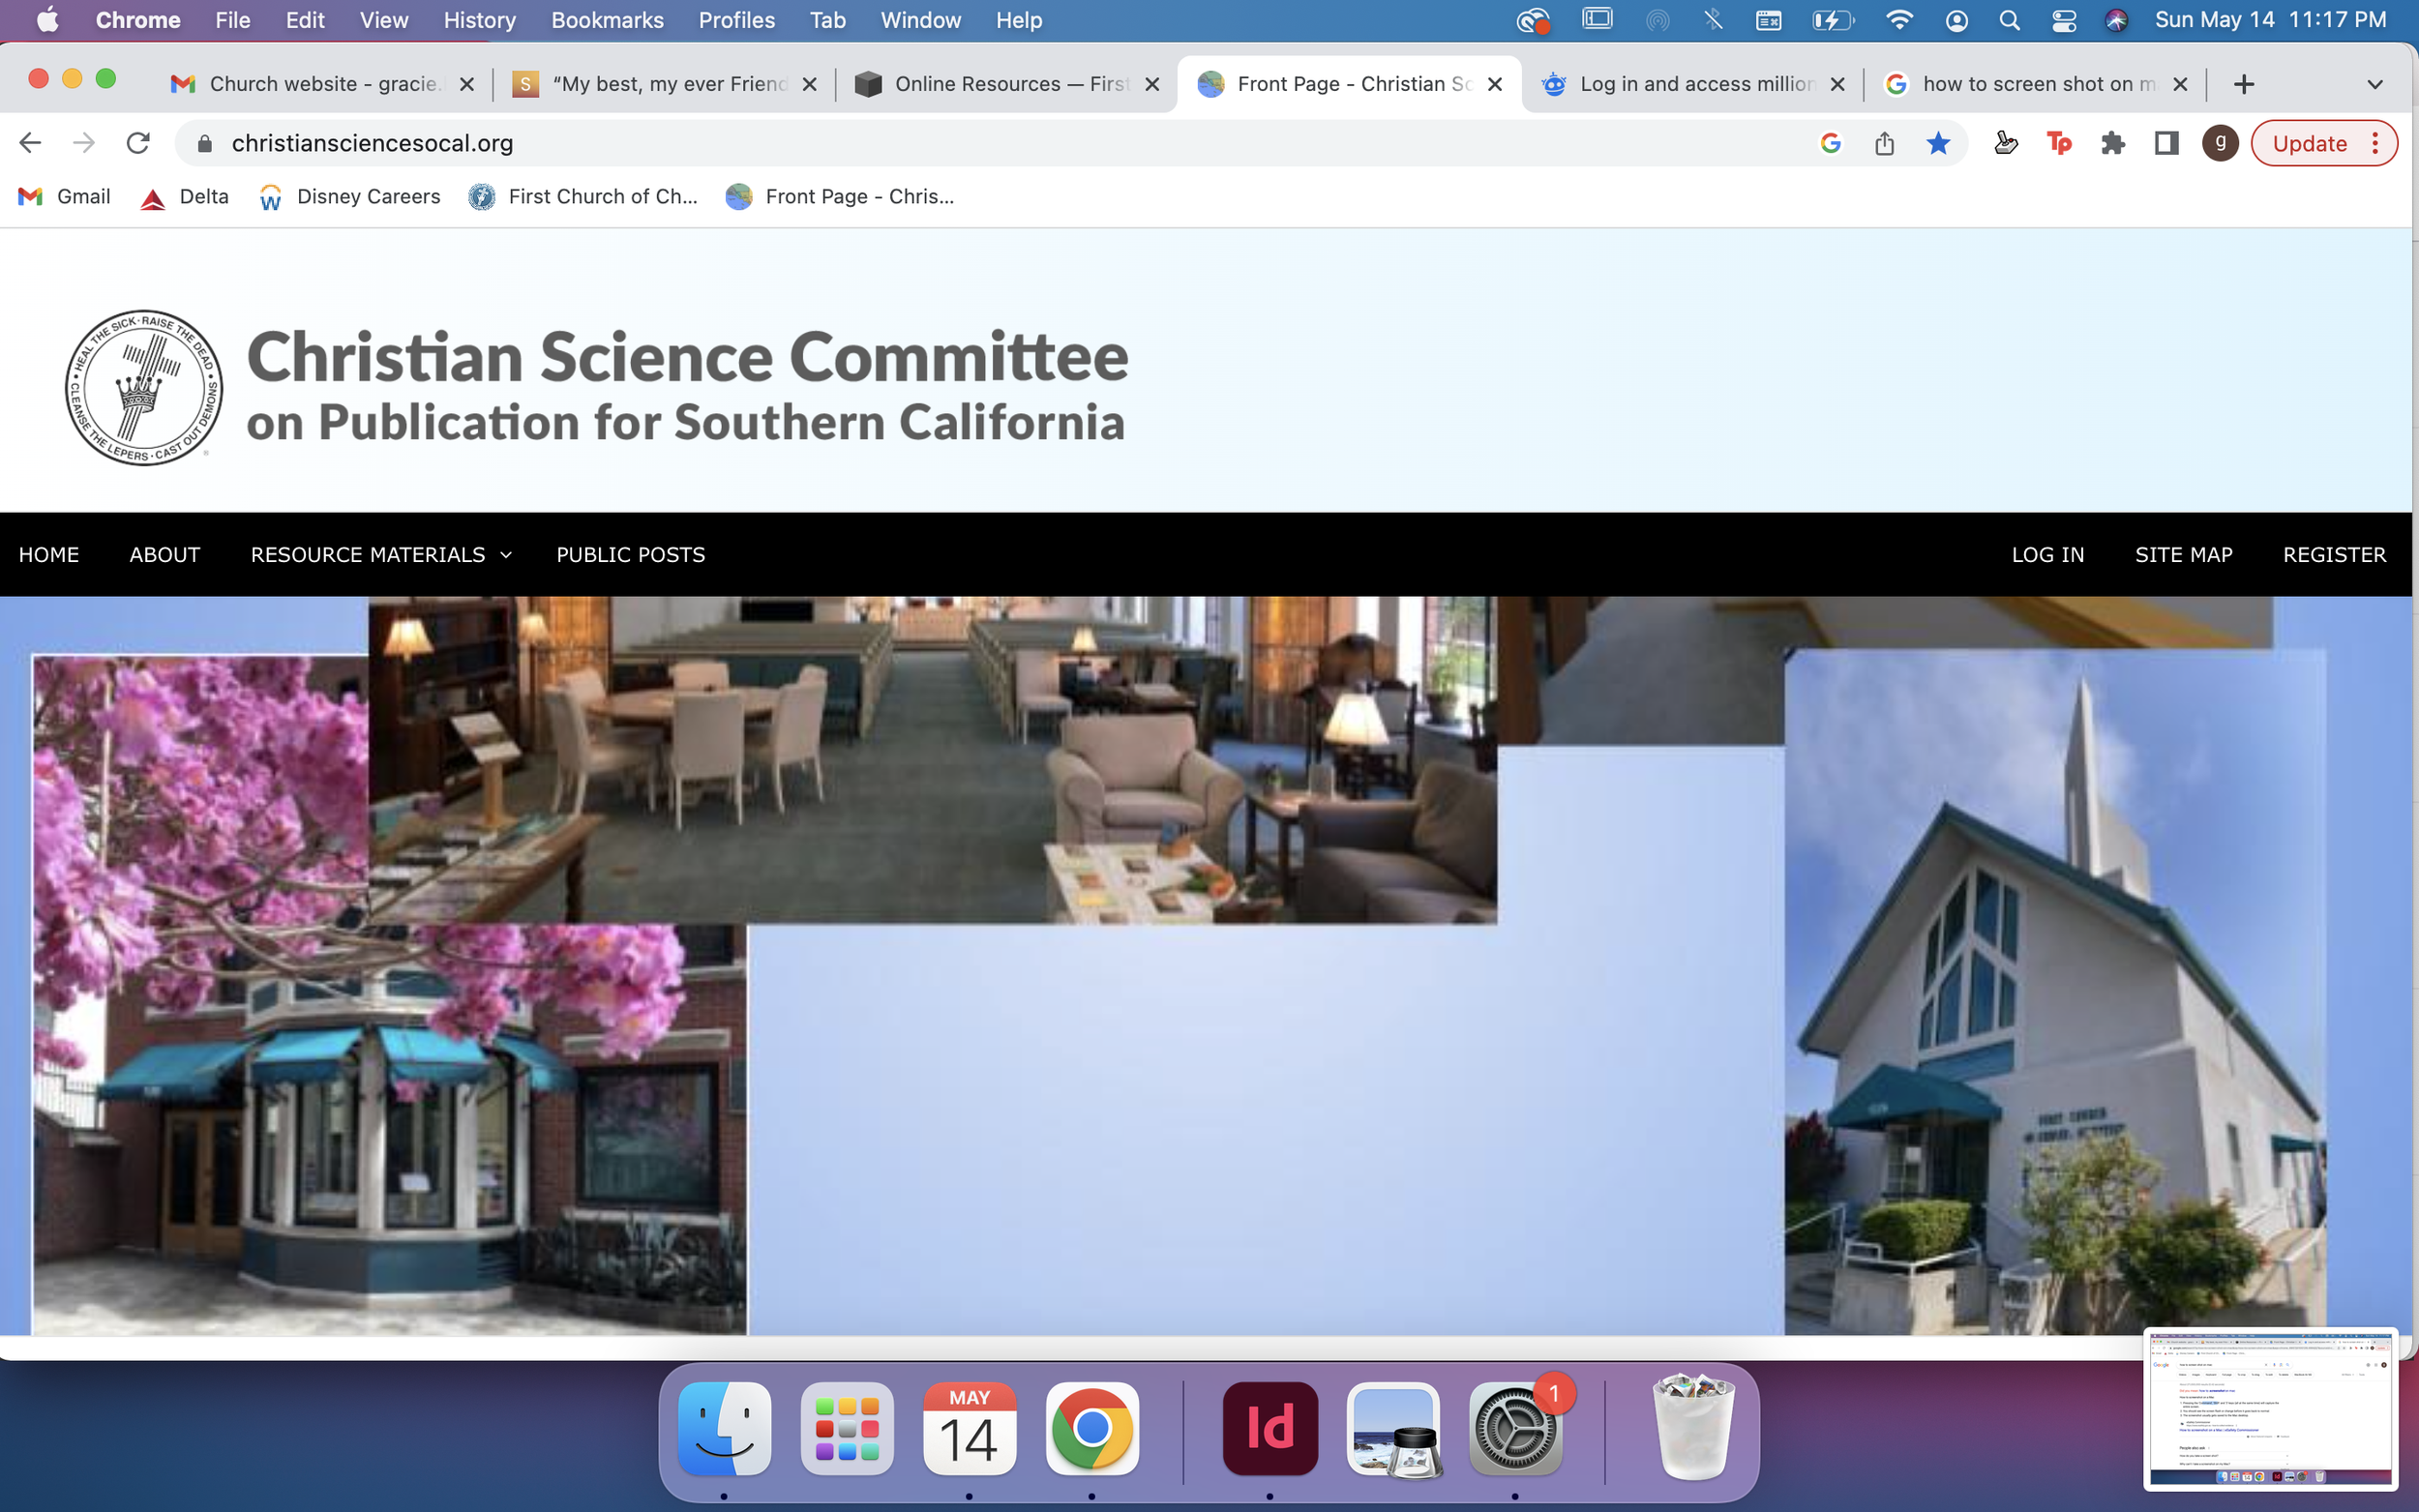Image resolution: width=2419 pixels, height=1512 pixels.
Task: Open the side panel icon
Action: tap(2166, 143)
